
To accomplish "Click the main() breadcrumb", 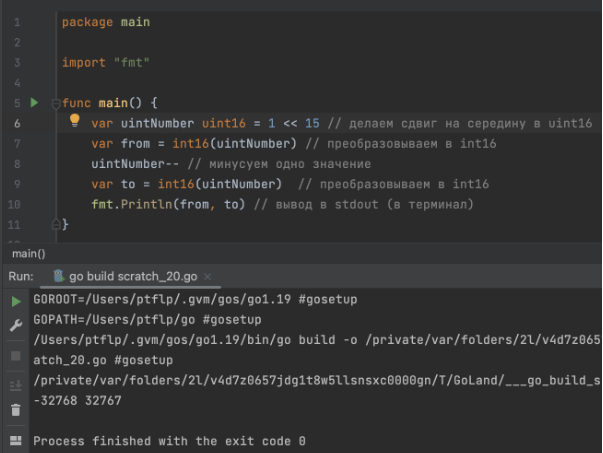I will 29,253.
